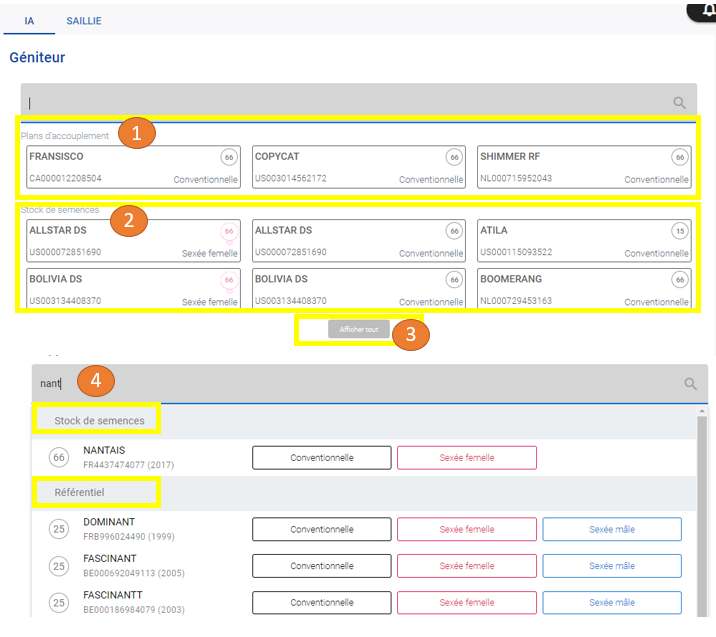
Task: Click ID CA000012208504 on FRANSISCO card
Action: [65, 178]
